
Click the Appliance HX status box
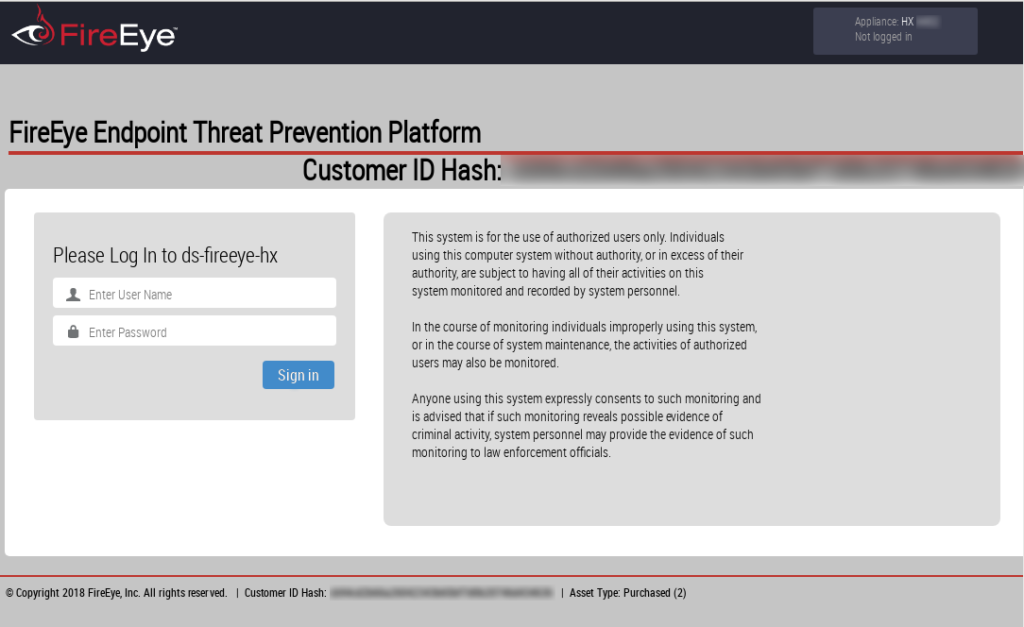(x=895, y=31)
